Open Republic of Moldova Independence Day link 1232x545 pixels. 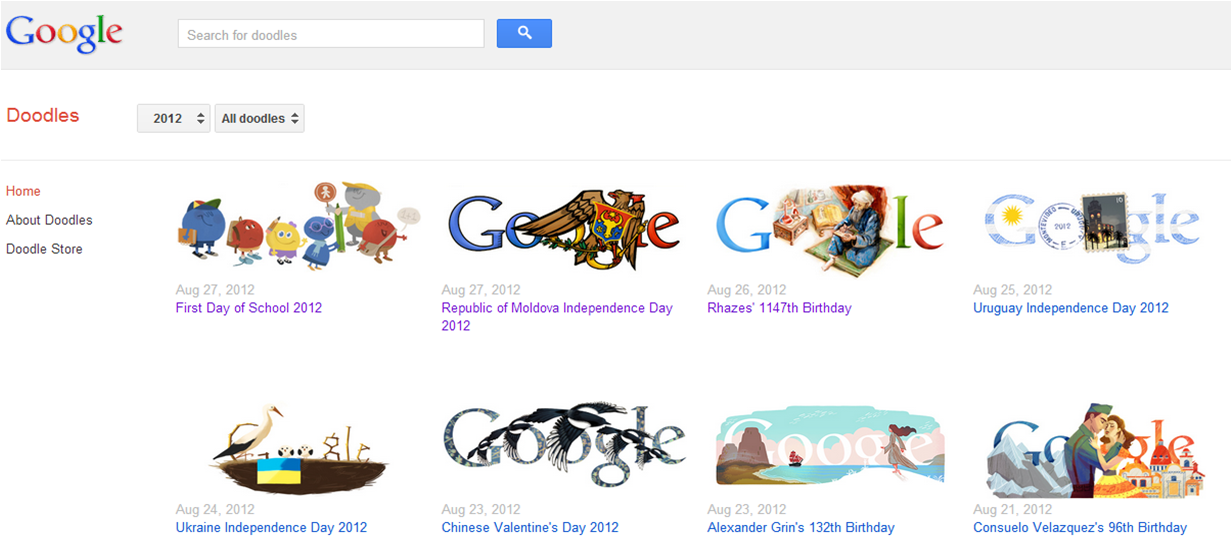coord(557,317)
